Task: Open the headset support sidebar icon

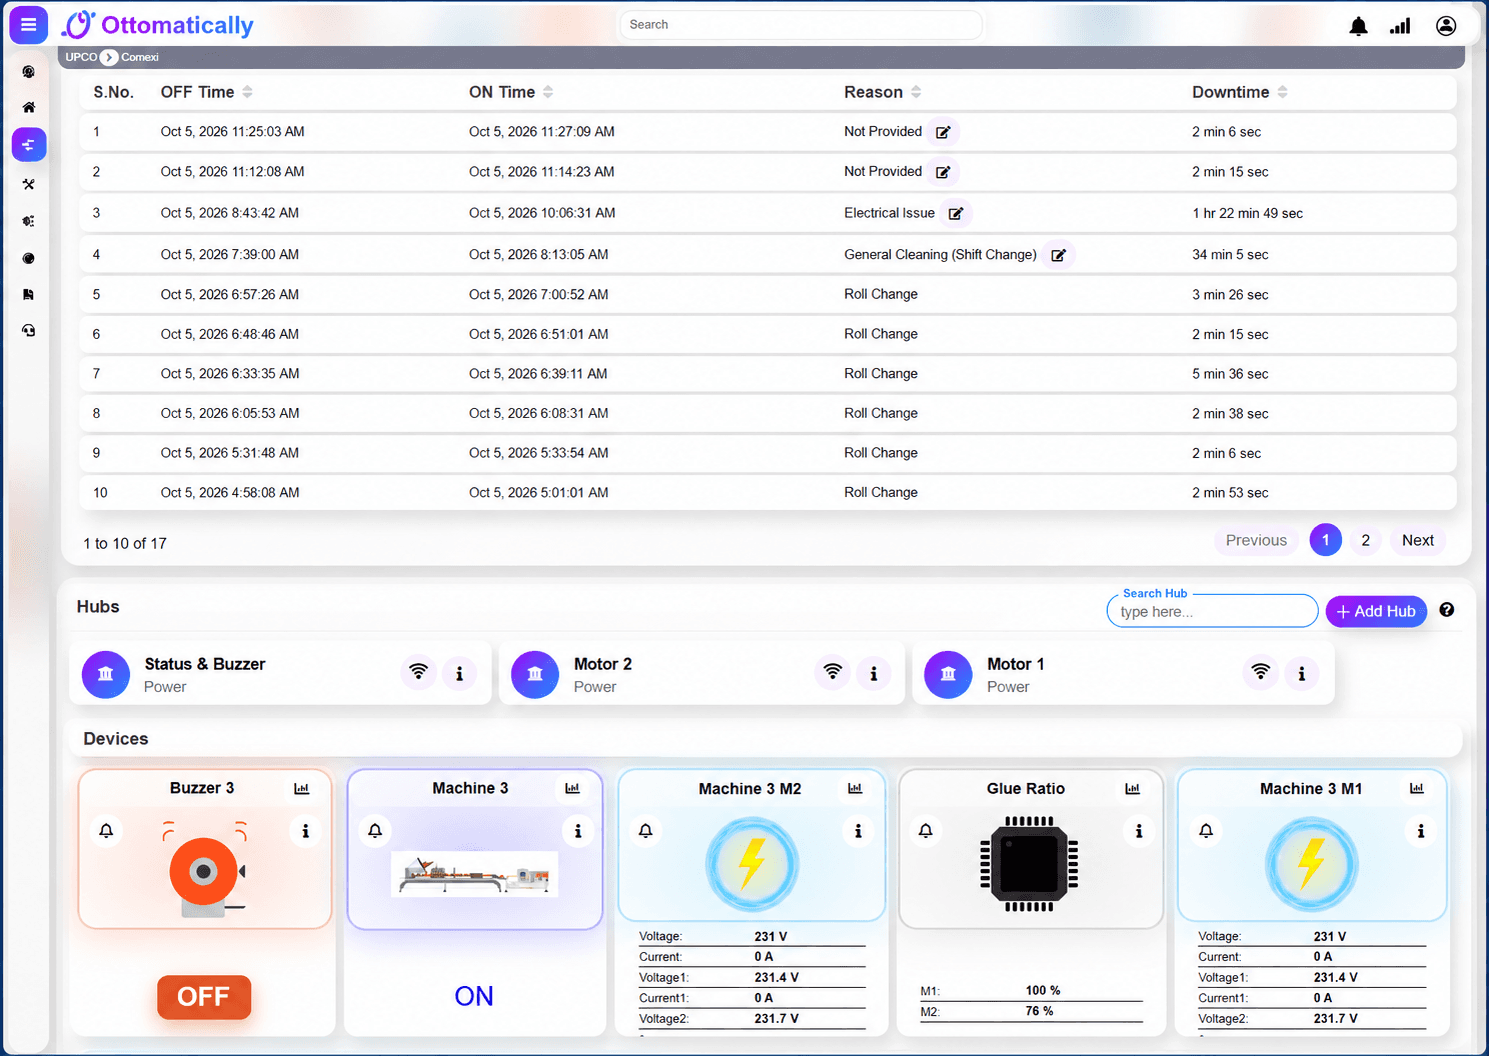Action: coord(29,331)
